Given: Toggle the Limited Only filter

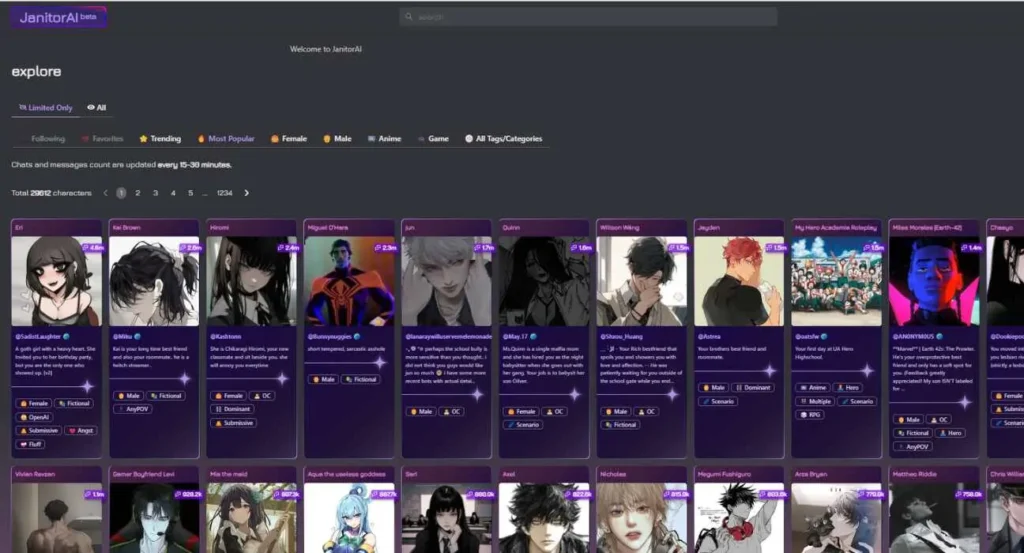Looking at the screenshot, I should (x=46, y=108).
